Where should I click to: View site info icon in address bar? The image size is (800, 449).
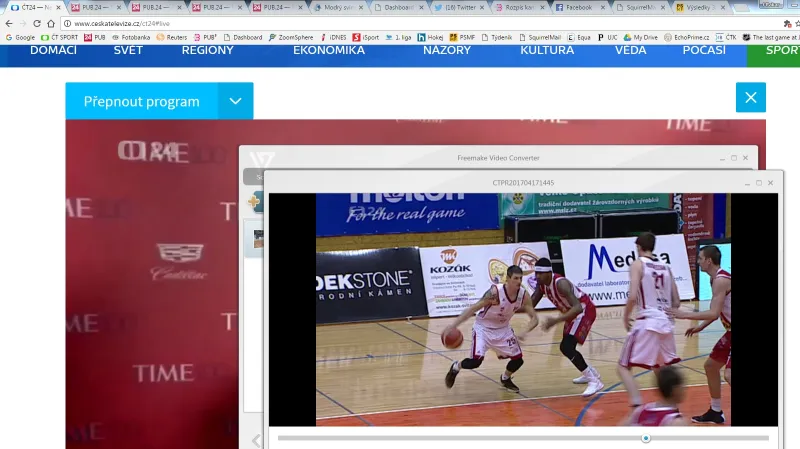point(67,23)
